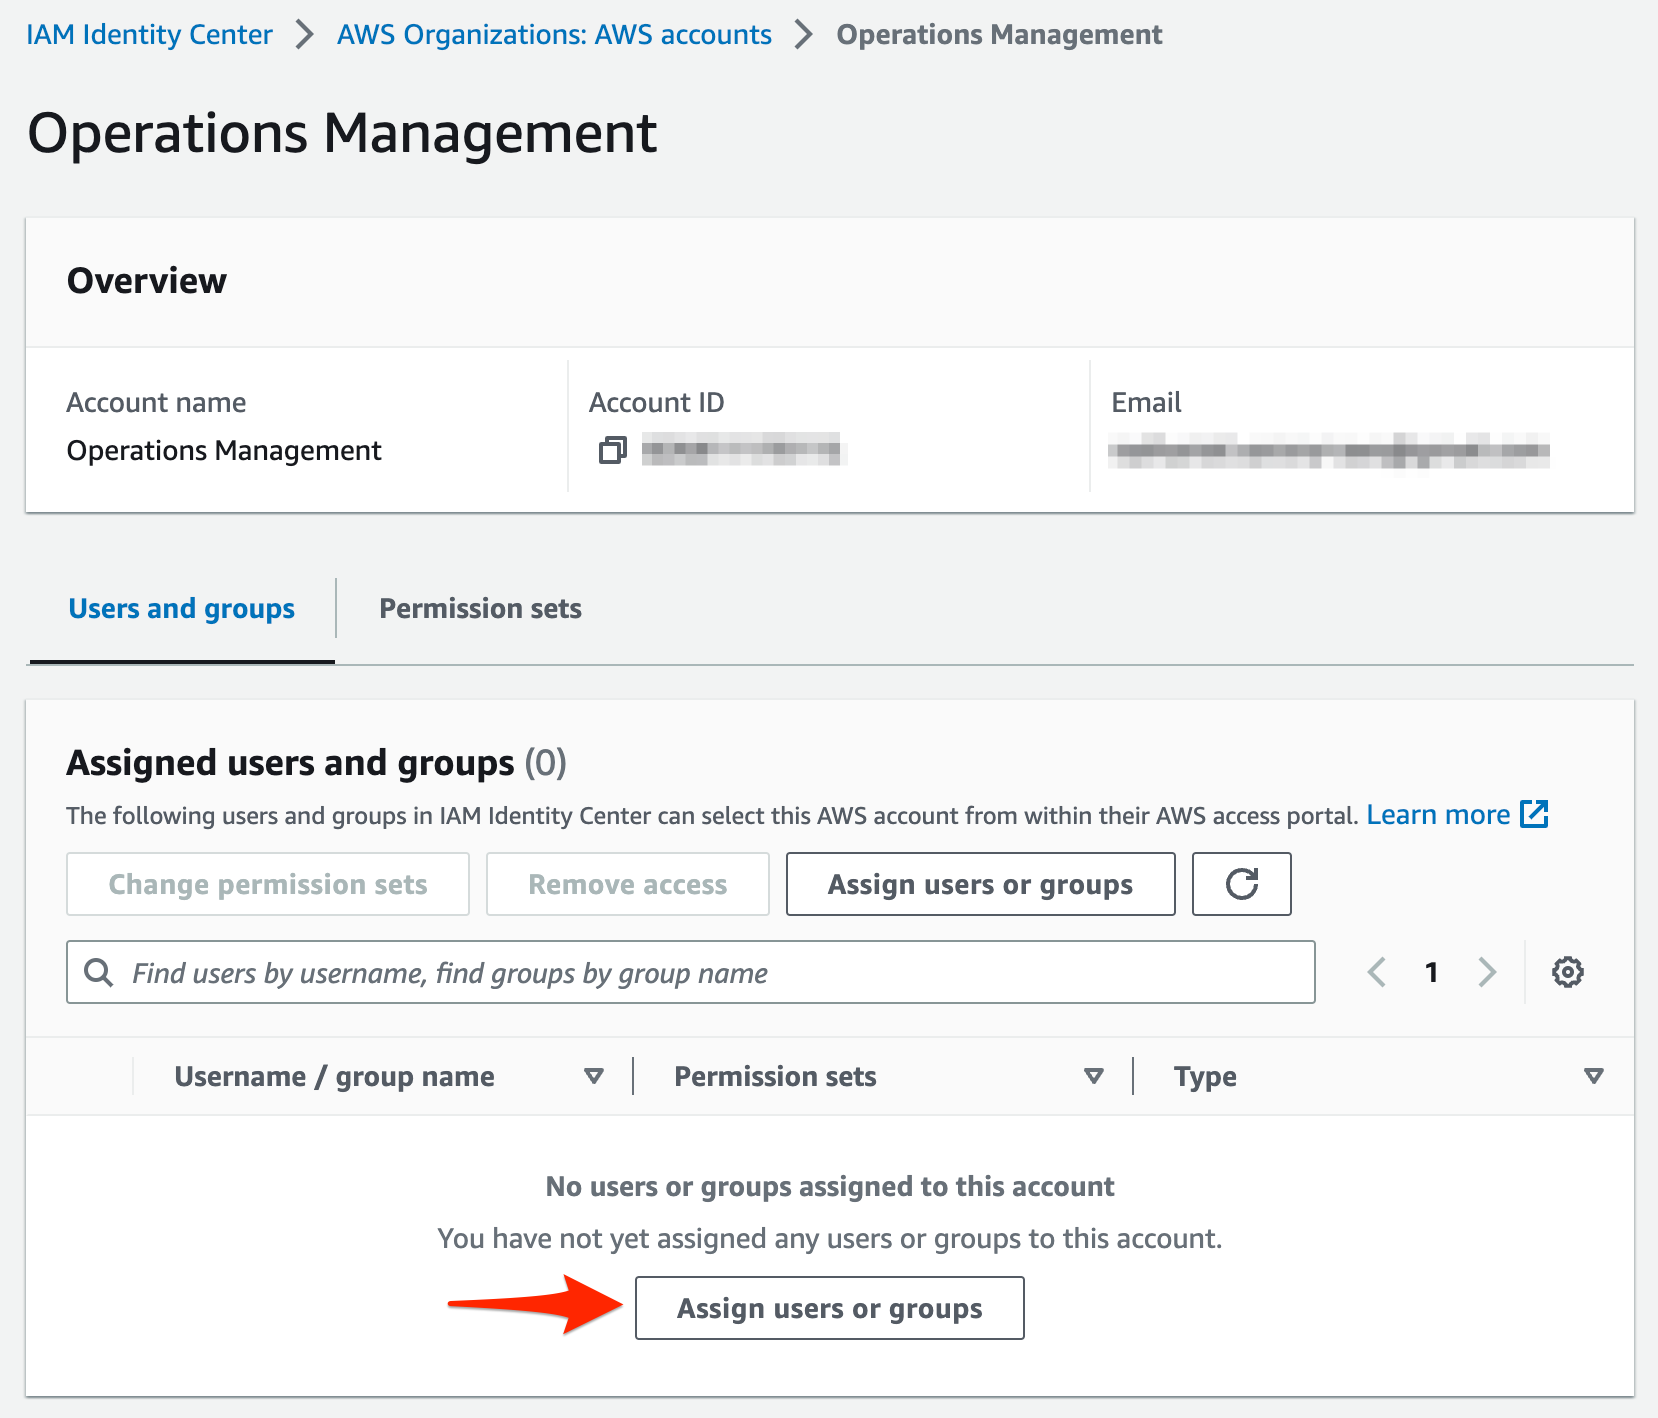
Task: Click the refresh icon button
Action: click(1241, 884)
